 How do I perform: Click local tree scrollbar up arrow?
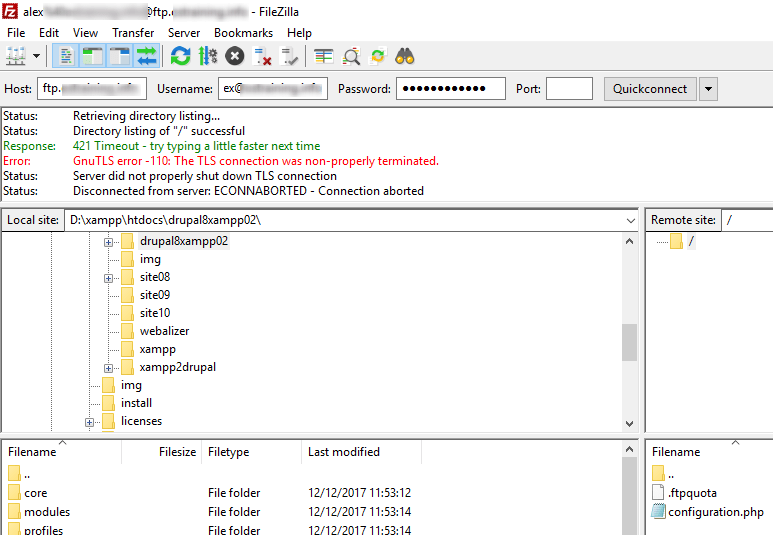point(630,241)
